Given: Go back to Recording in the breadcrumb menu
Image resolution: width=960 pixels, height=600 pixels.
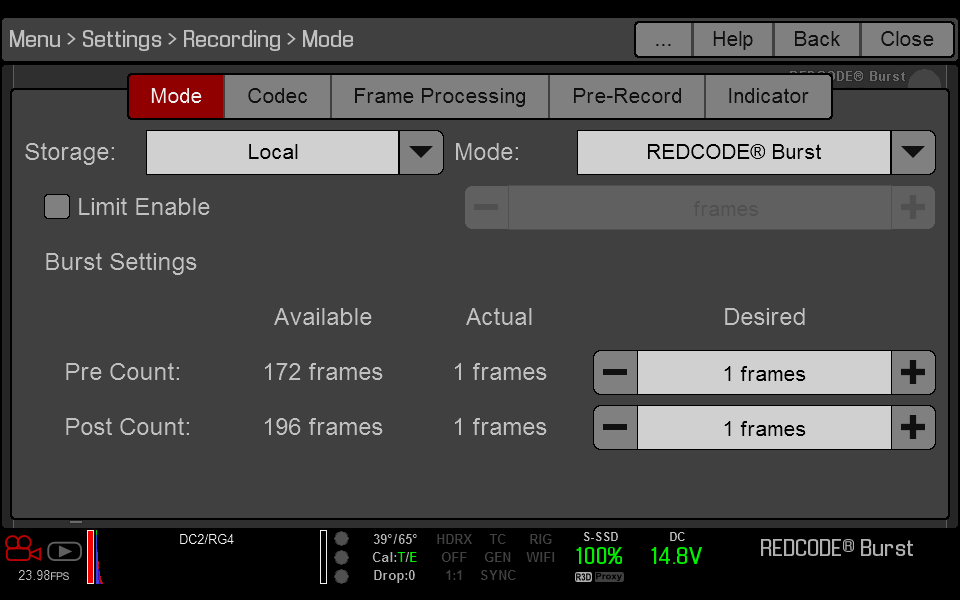Looking at the screenshot, I should coord(232,39).
